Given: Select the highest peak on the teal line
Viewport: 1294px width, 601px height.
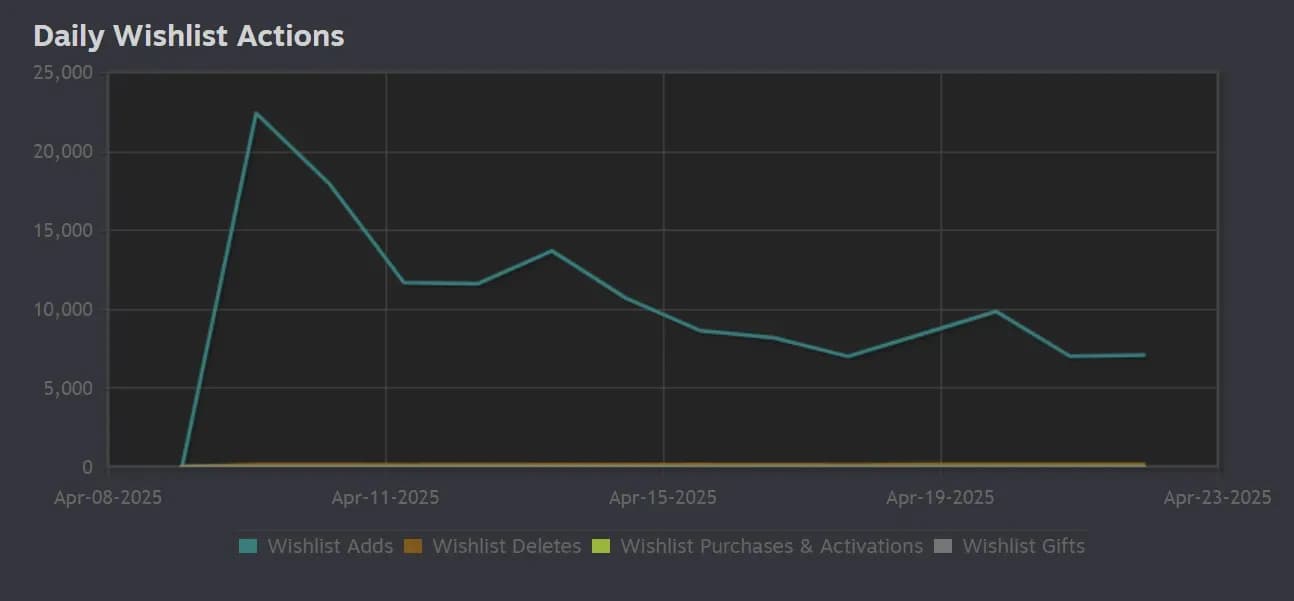Looking at the screenshot, I should [257, 113].
